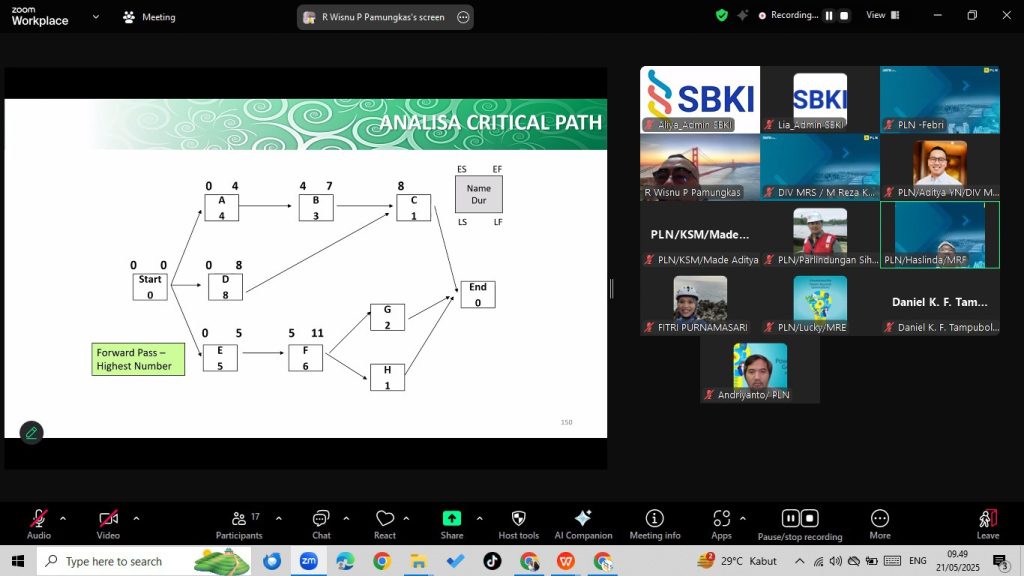Select the PLN/KSM/Made Aditya tile
Screen dimensions: 1024x576
pyautogui.click(x=700, y=235)
